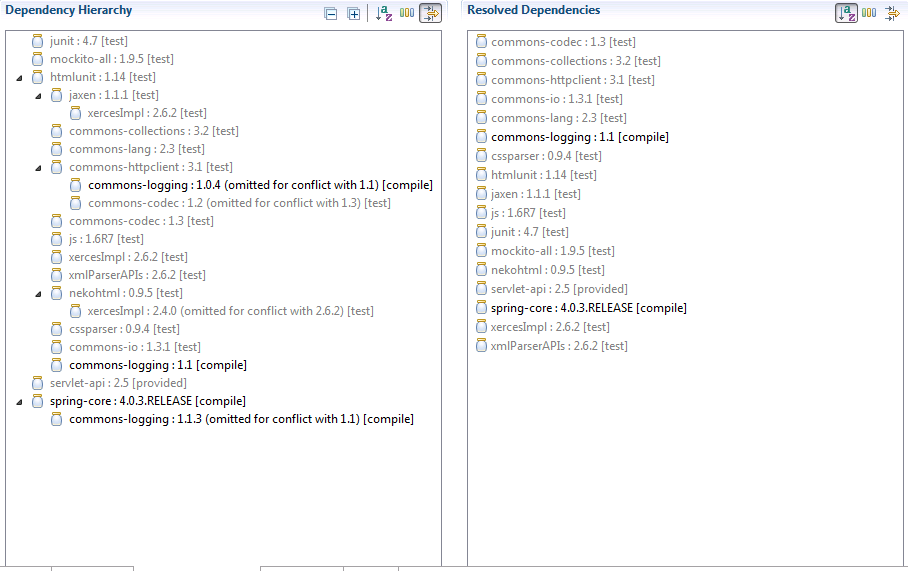Toggle alphabetical sort in Resolved Dependencies

click(x=846, y=13)
